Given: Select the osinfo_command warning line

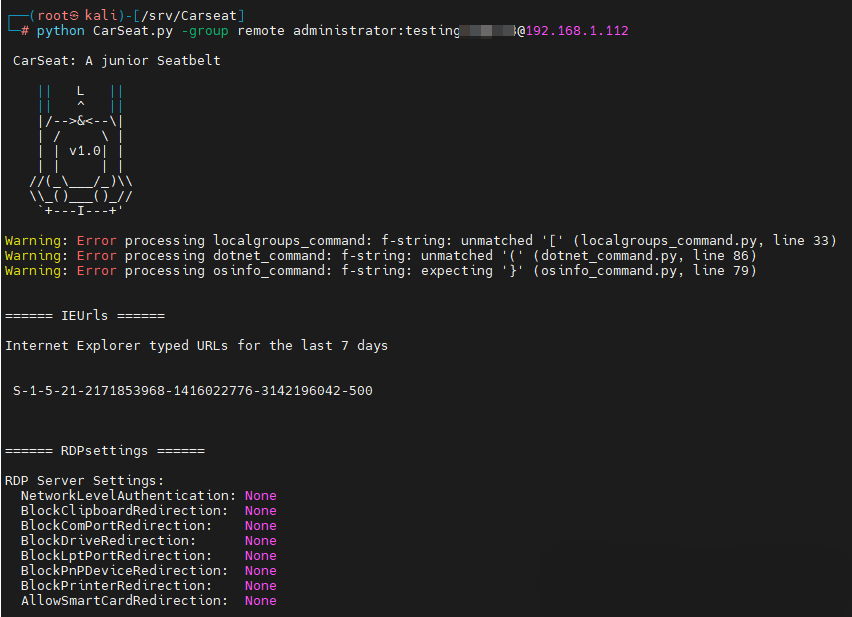Looking at the screenshot, I should [380, 271].
